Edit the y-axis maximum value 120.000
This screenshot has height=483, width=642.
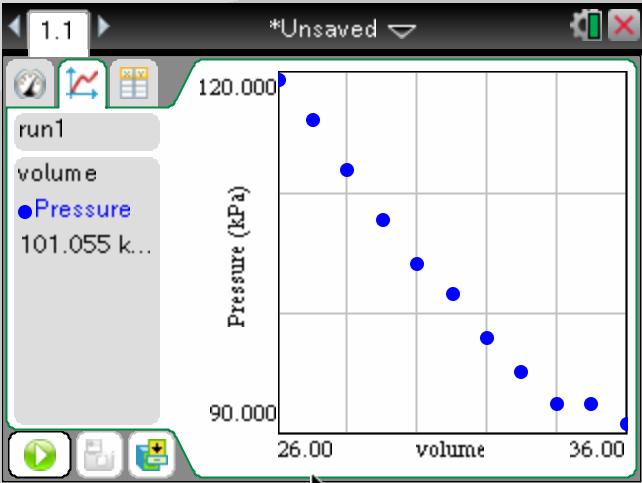pyautogui.click(x=237, y=88)
